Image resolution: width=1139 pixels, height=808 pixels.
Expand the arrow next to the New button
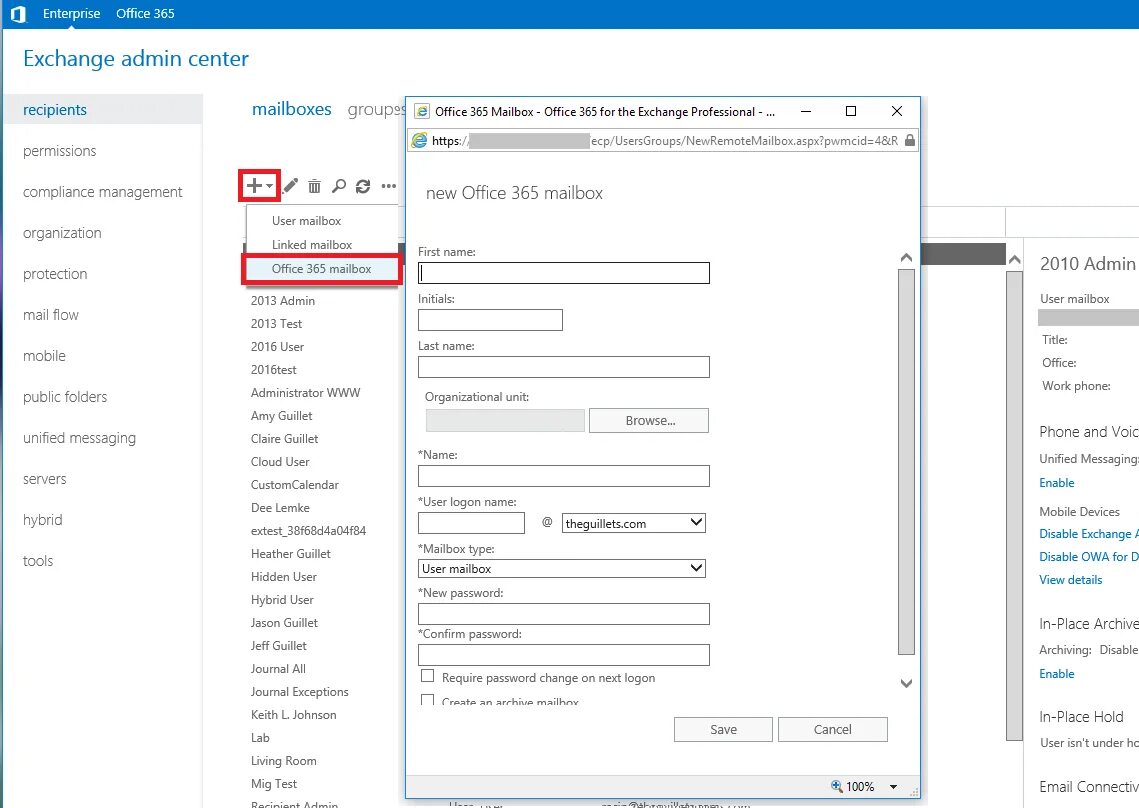point(268,188)
